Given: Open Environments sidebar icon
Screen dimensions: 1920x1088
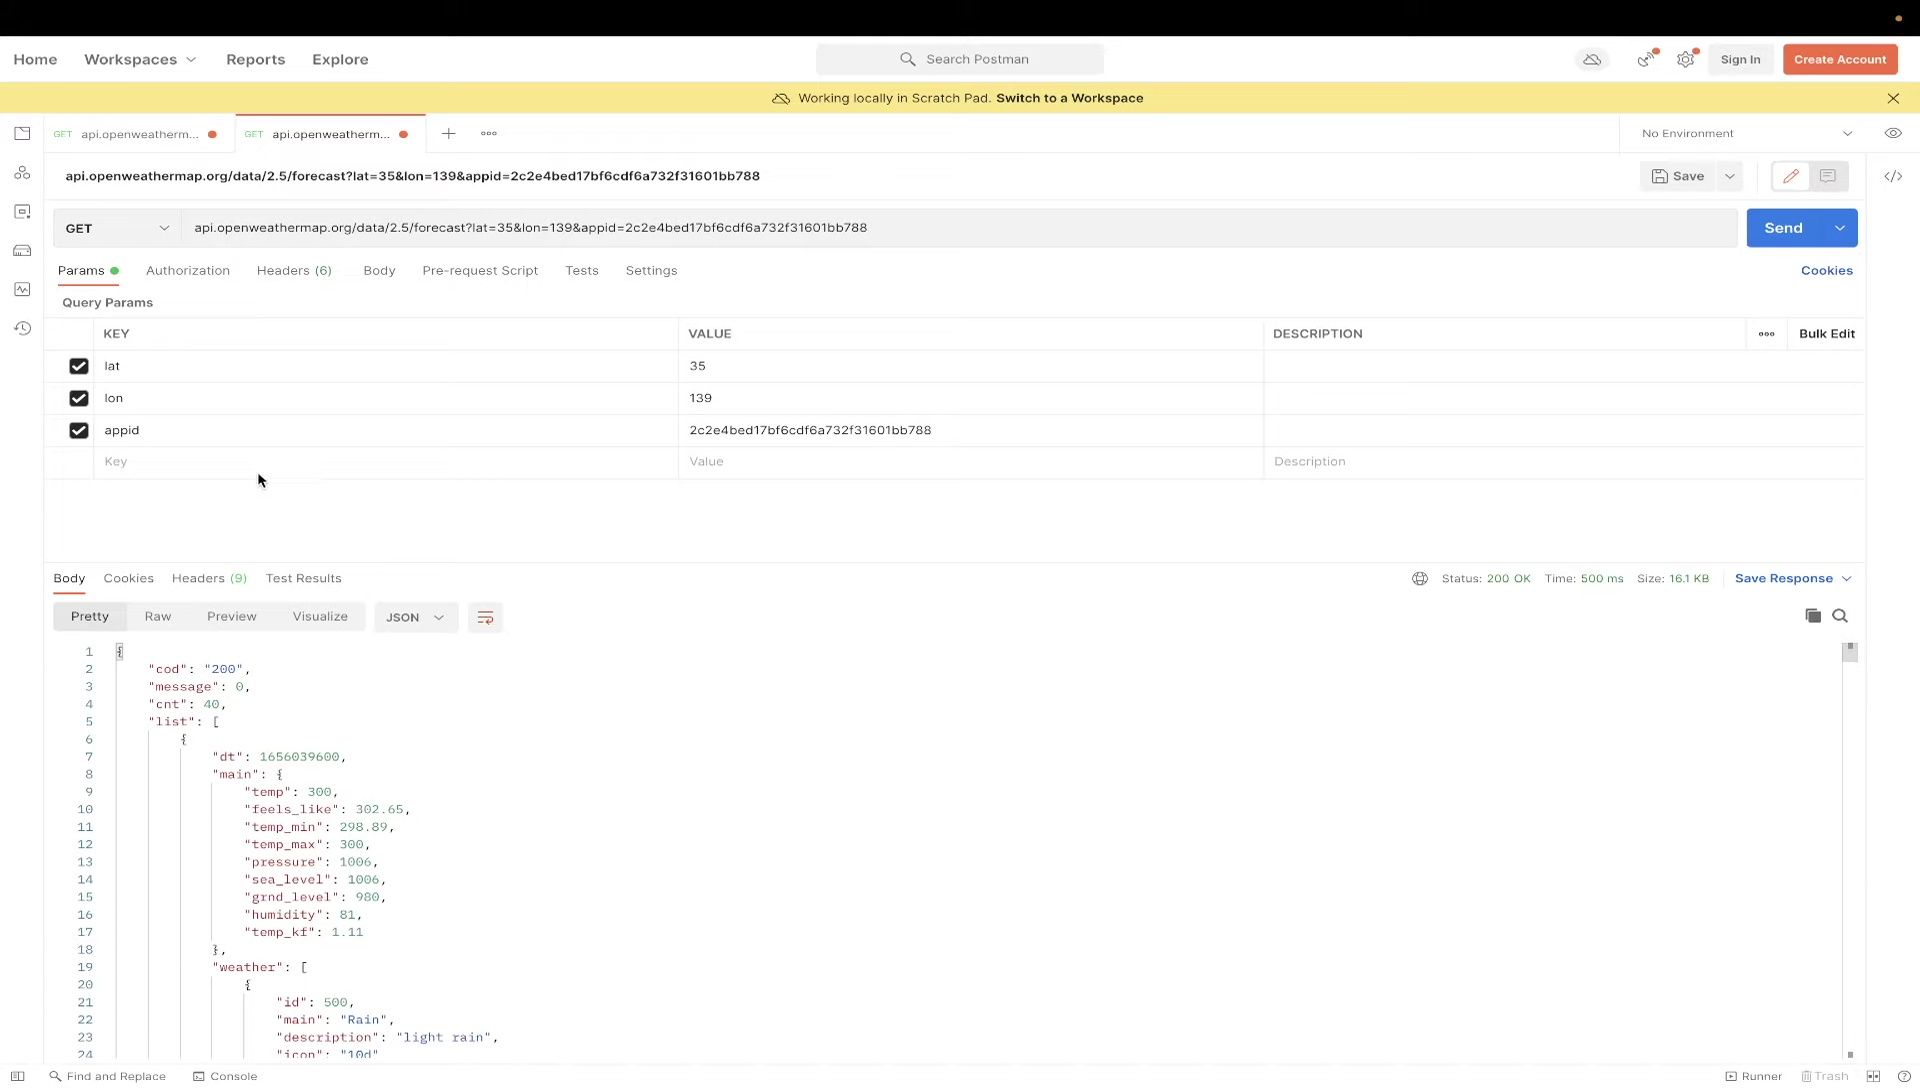Looking at the screenshot, I should (x=22, y=211).
